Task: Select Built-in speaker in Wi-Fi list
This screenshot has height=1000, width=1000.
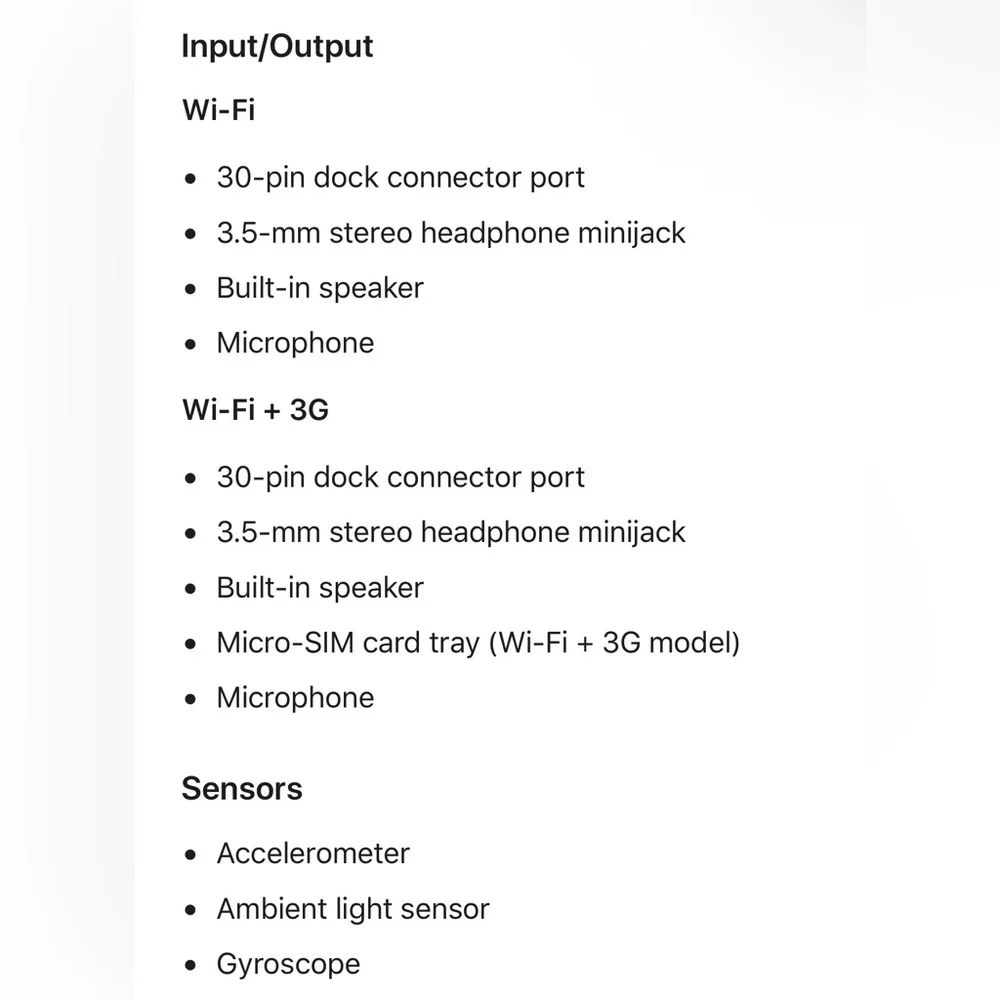Action: point(320,288)
